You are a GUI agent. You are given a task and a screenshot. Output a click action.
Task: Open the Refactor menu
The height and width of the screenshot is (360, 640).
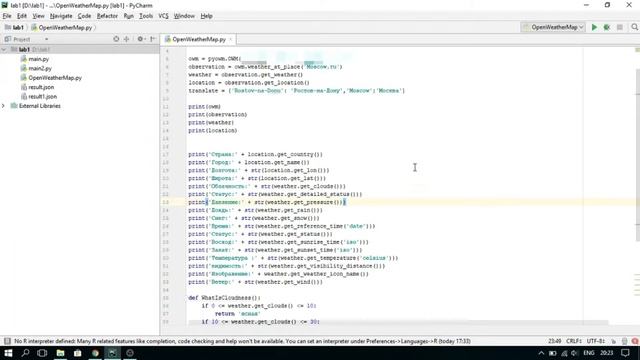[x=107, y=16]
